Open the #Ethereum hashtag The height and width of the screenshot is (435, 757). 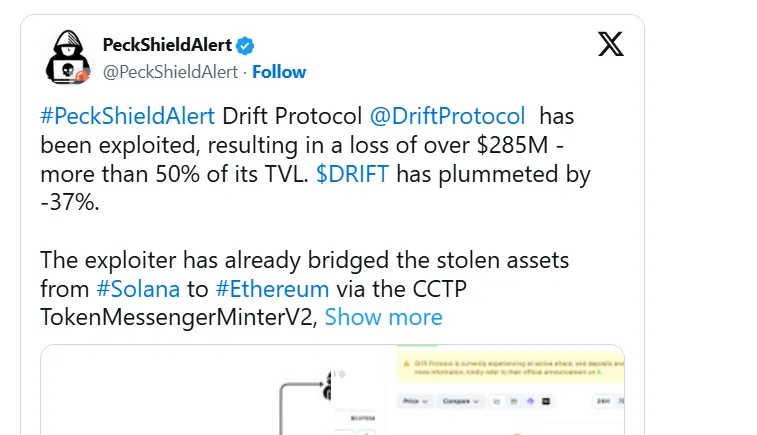click(x=272, y=289)
